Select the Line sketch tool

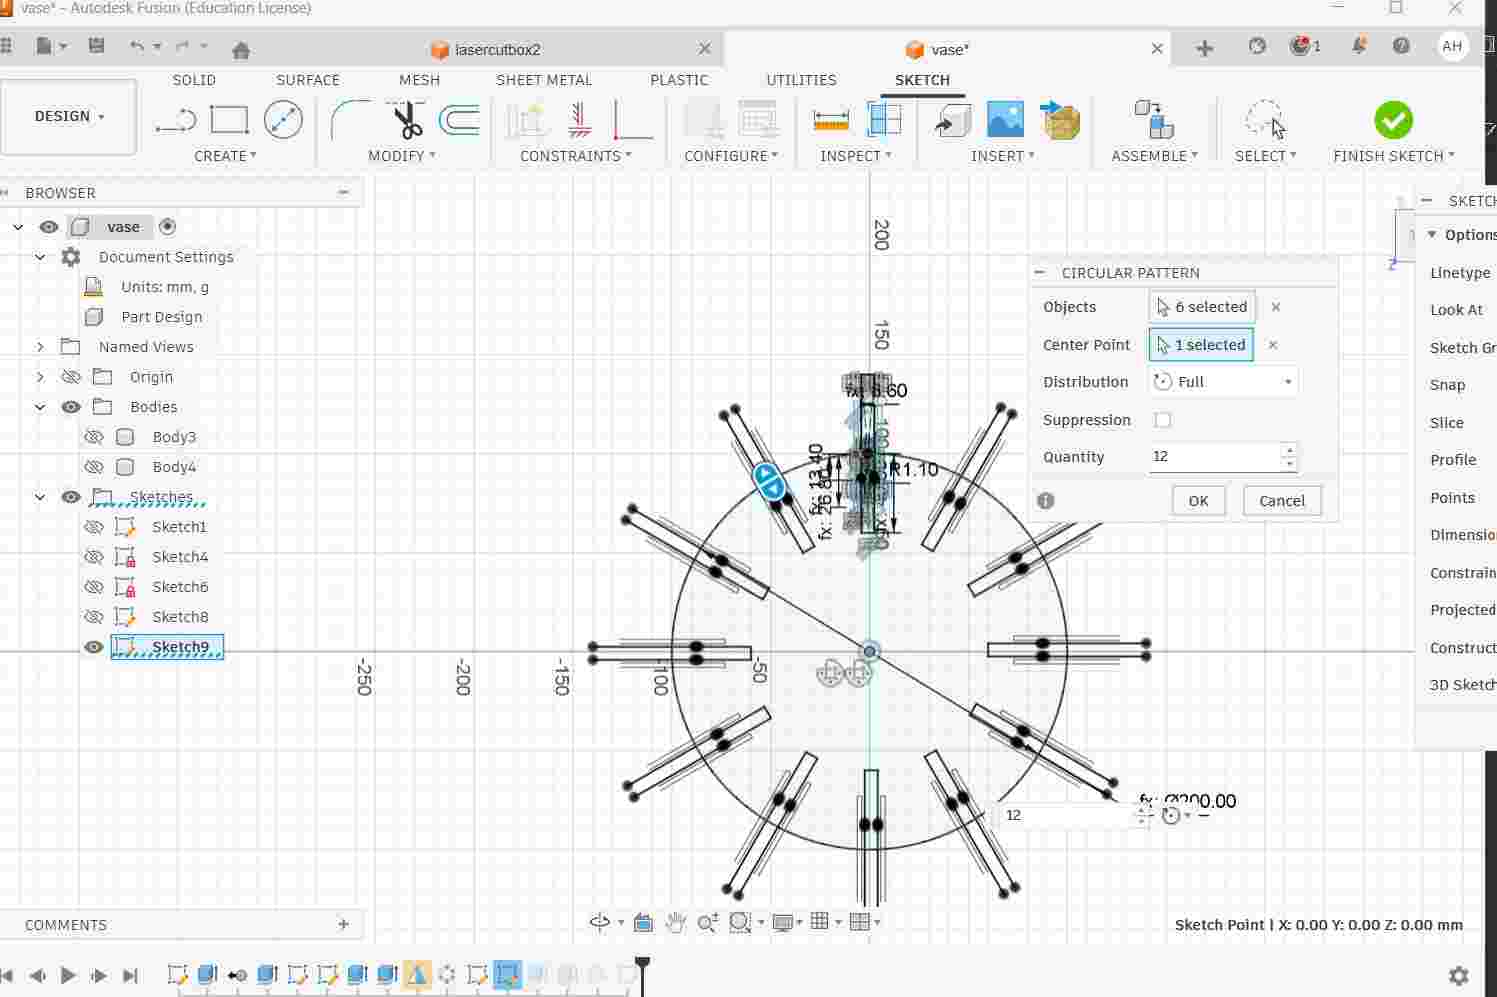176,121
